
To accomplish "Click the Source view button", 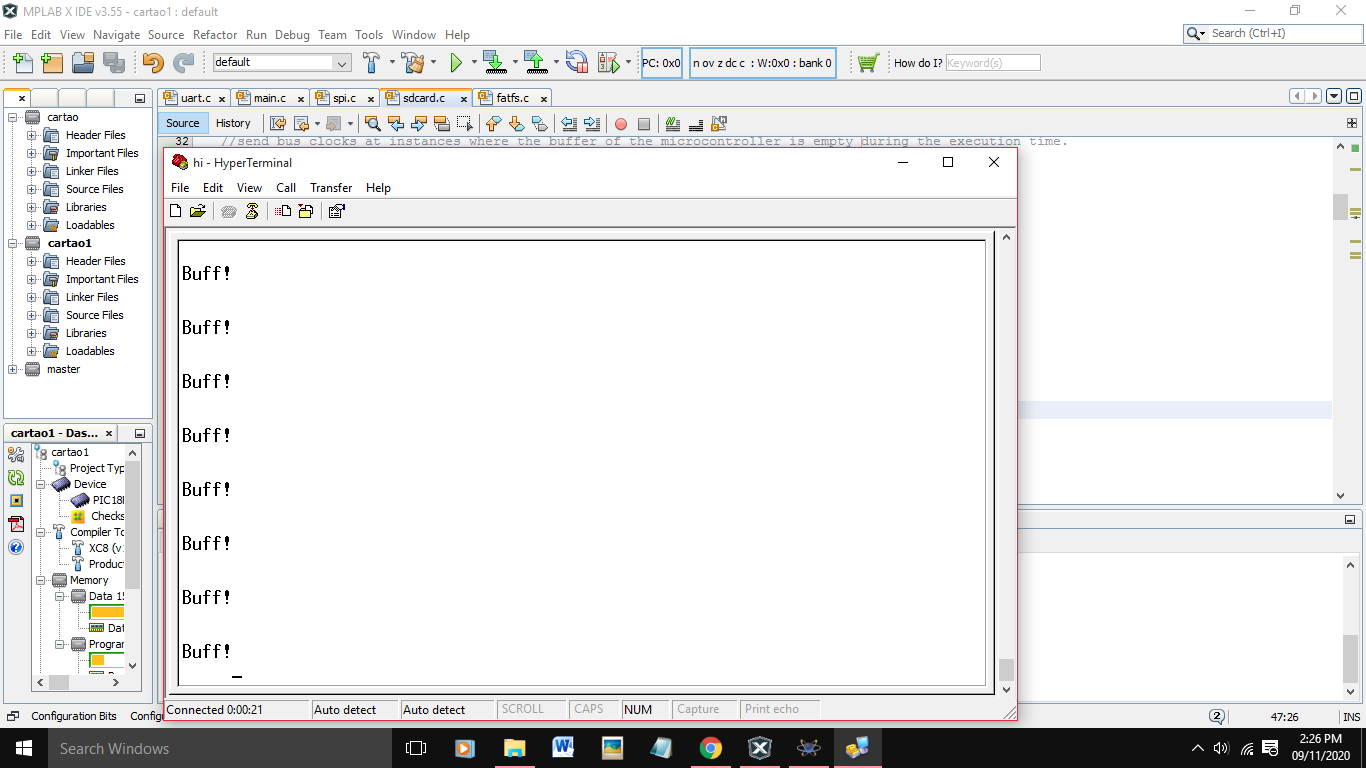I will click(x=182, y=123).
